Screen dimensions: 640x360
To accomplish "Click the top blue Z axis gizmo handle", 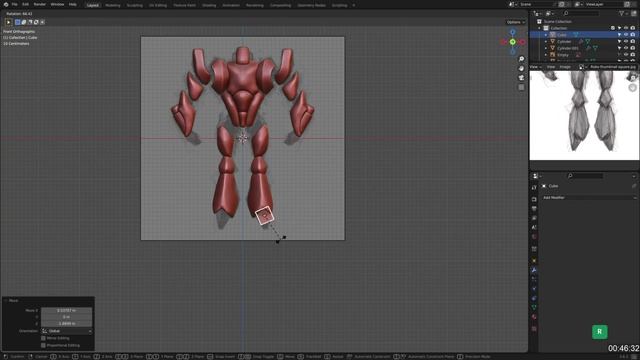I will (x=513, y=32).
